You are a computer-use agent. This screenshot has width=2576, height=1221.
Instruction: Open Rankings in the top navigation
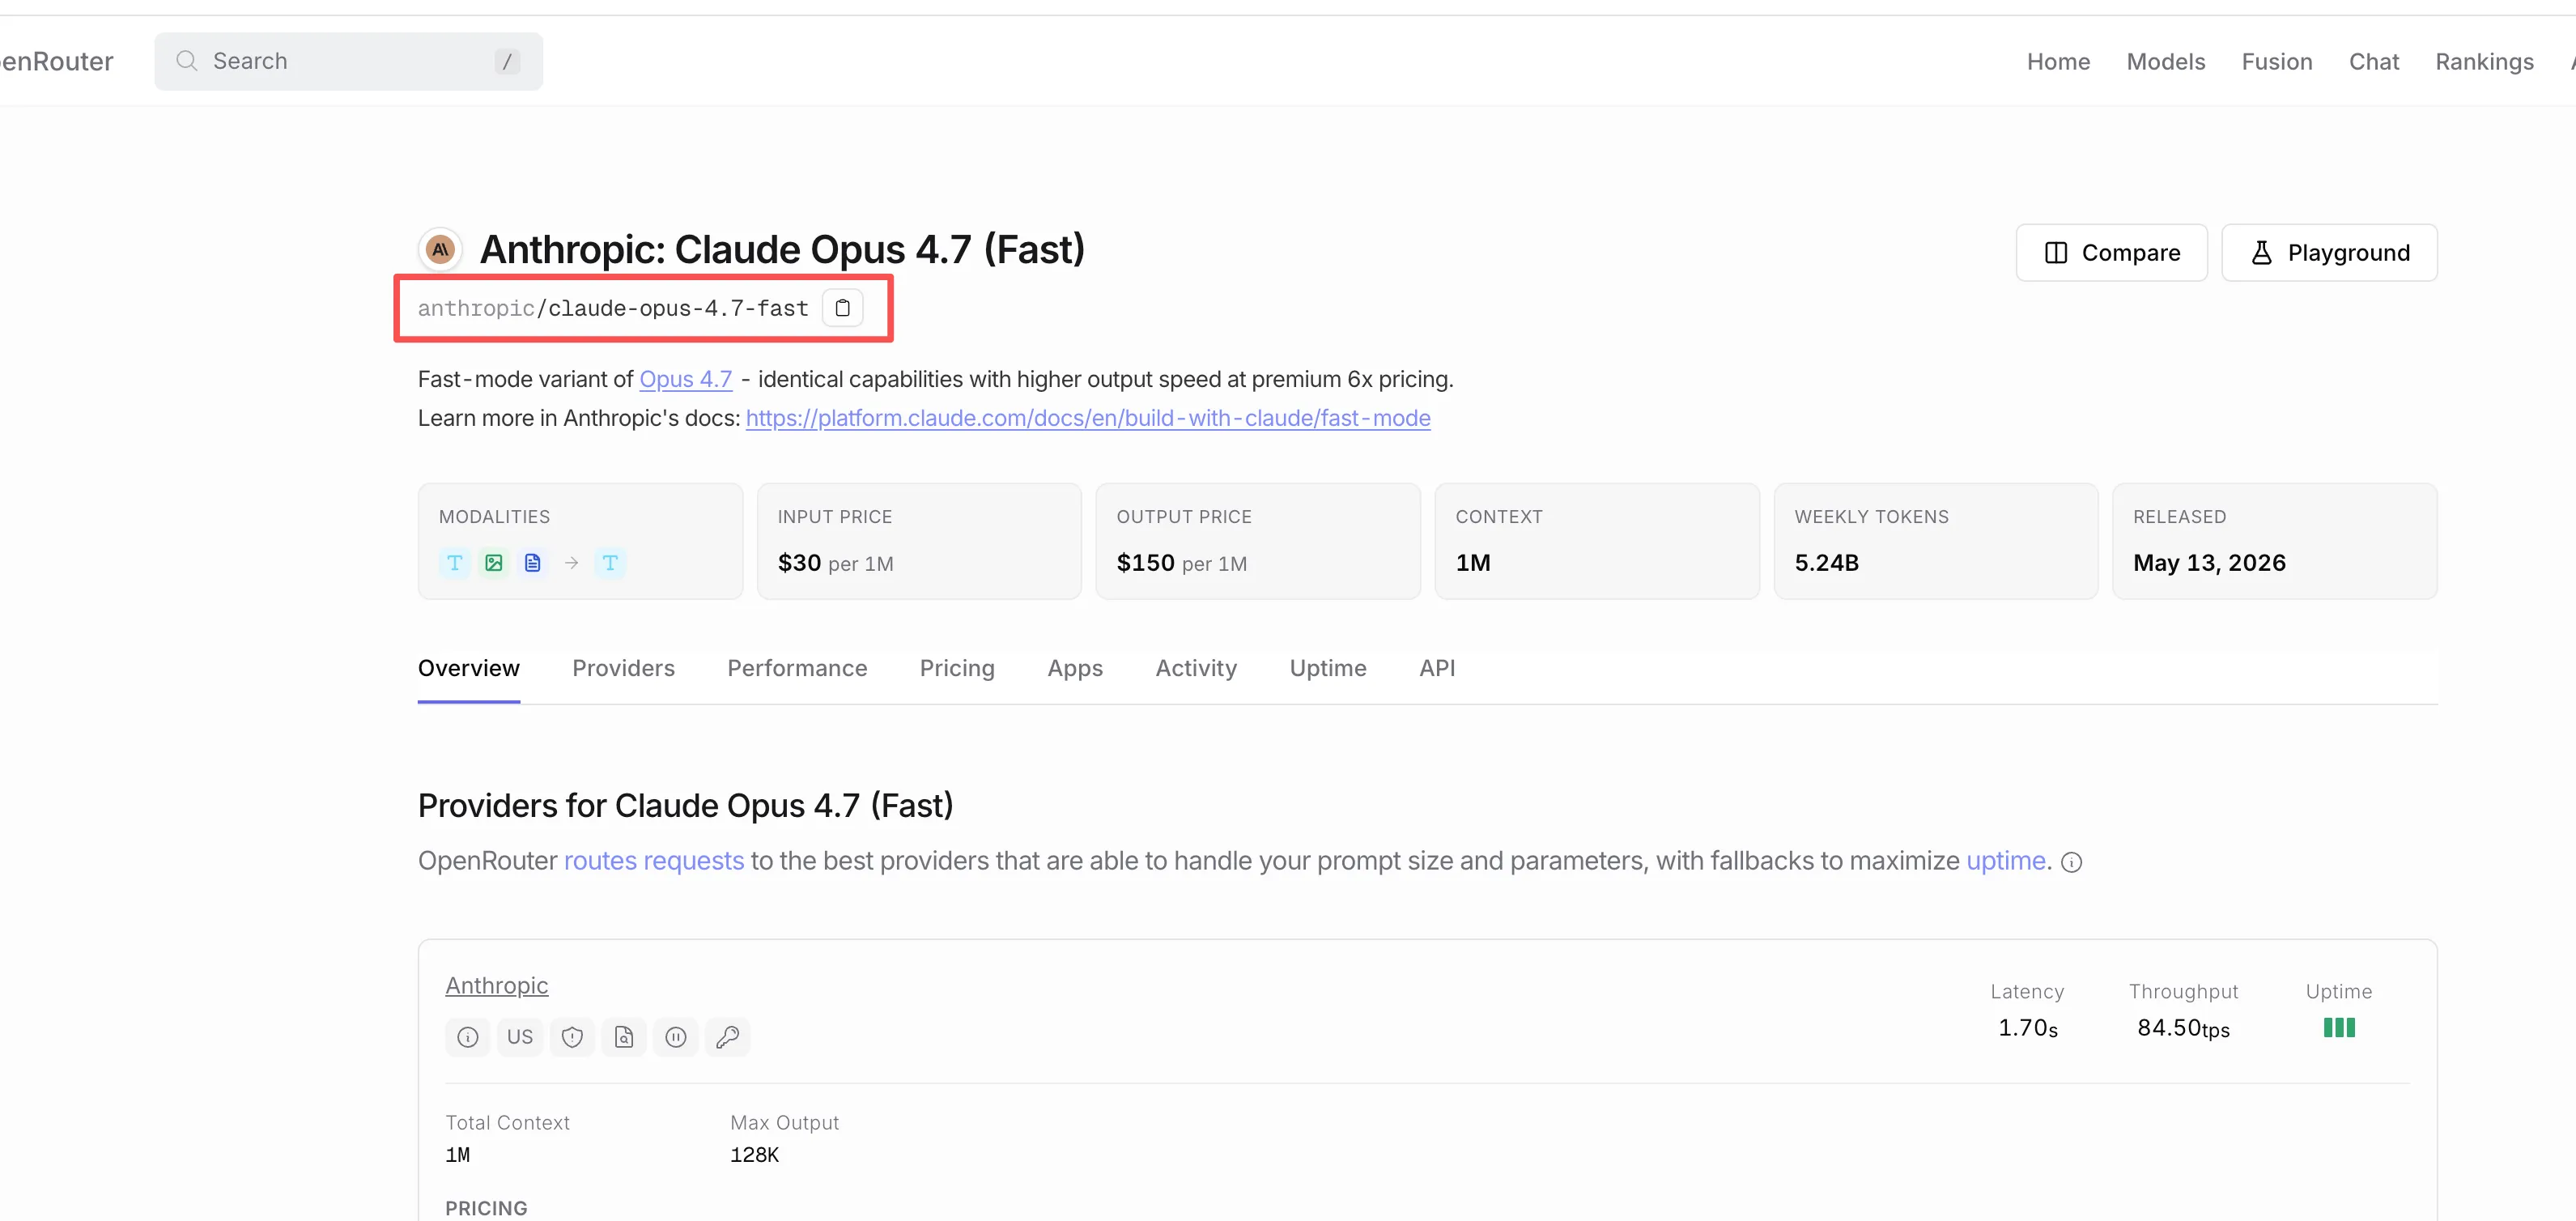2484,62
